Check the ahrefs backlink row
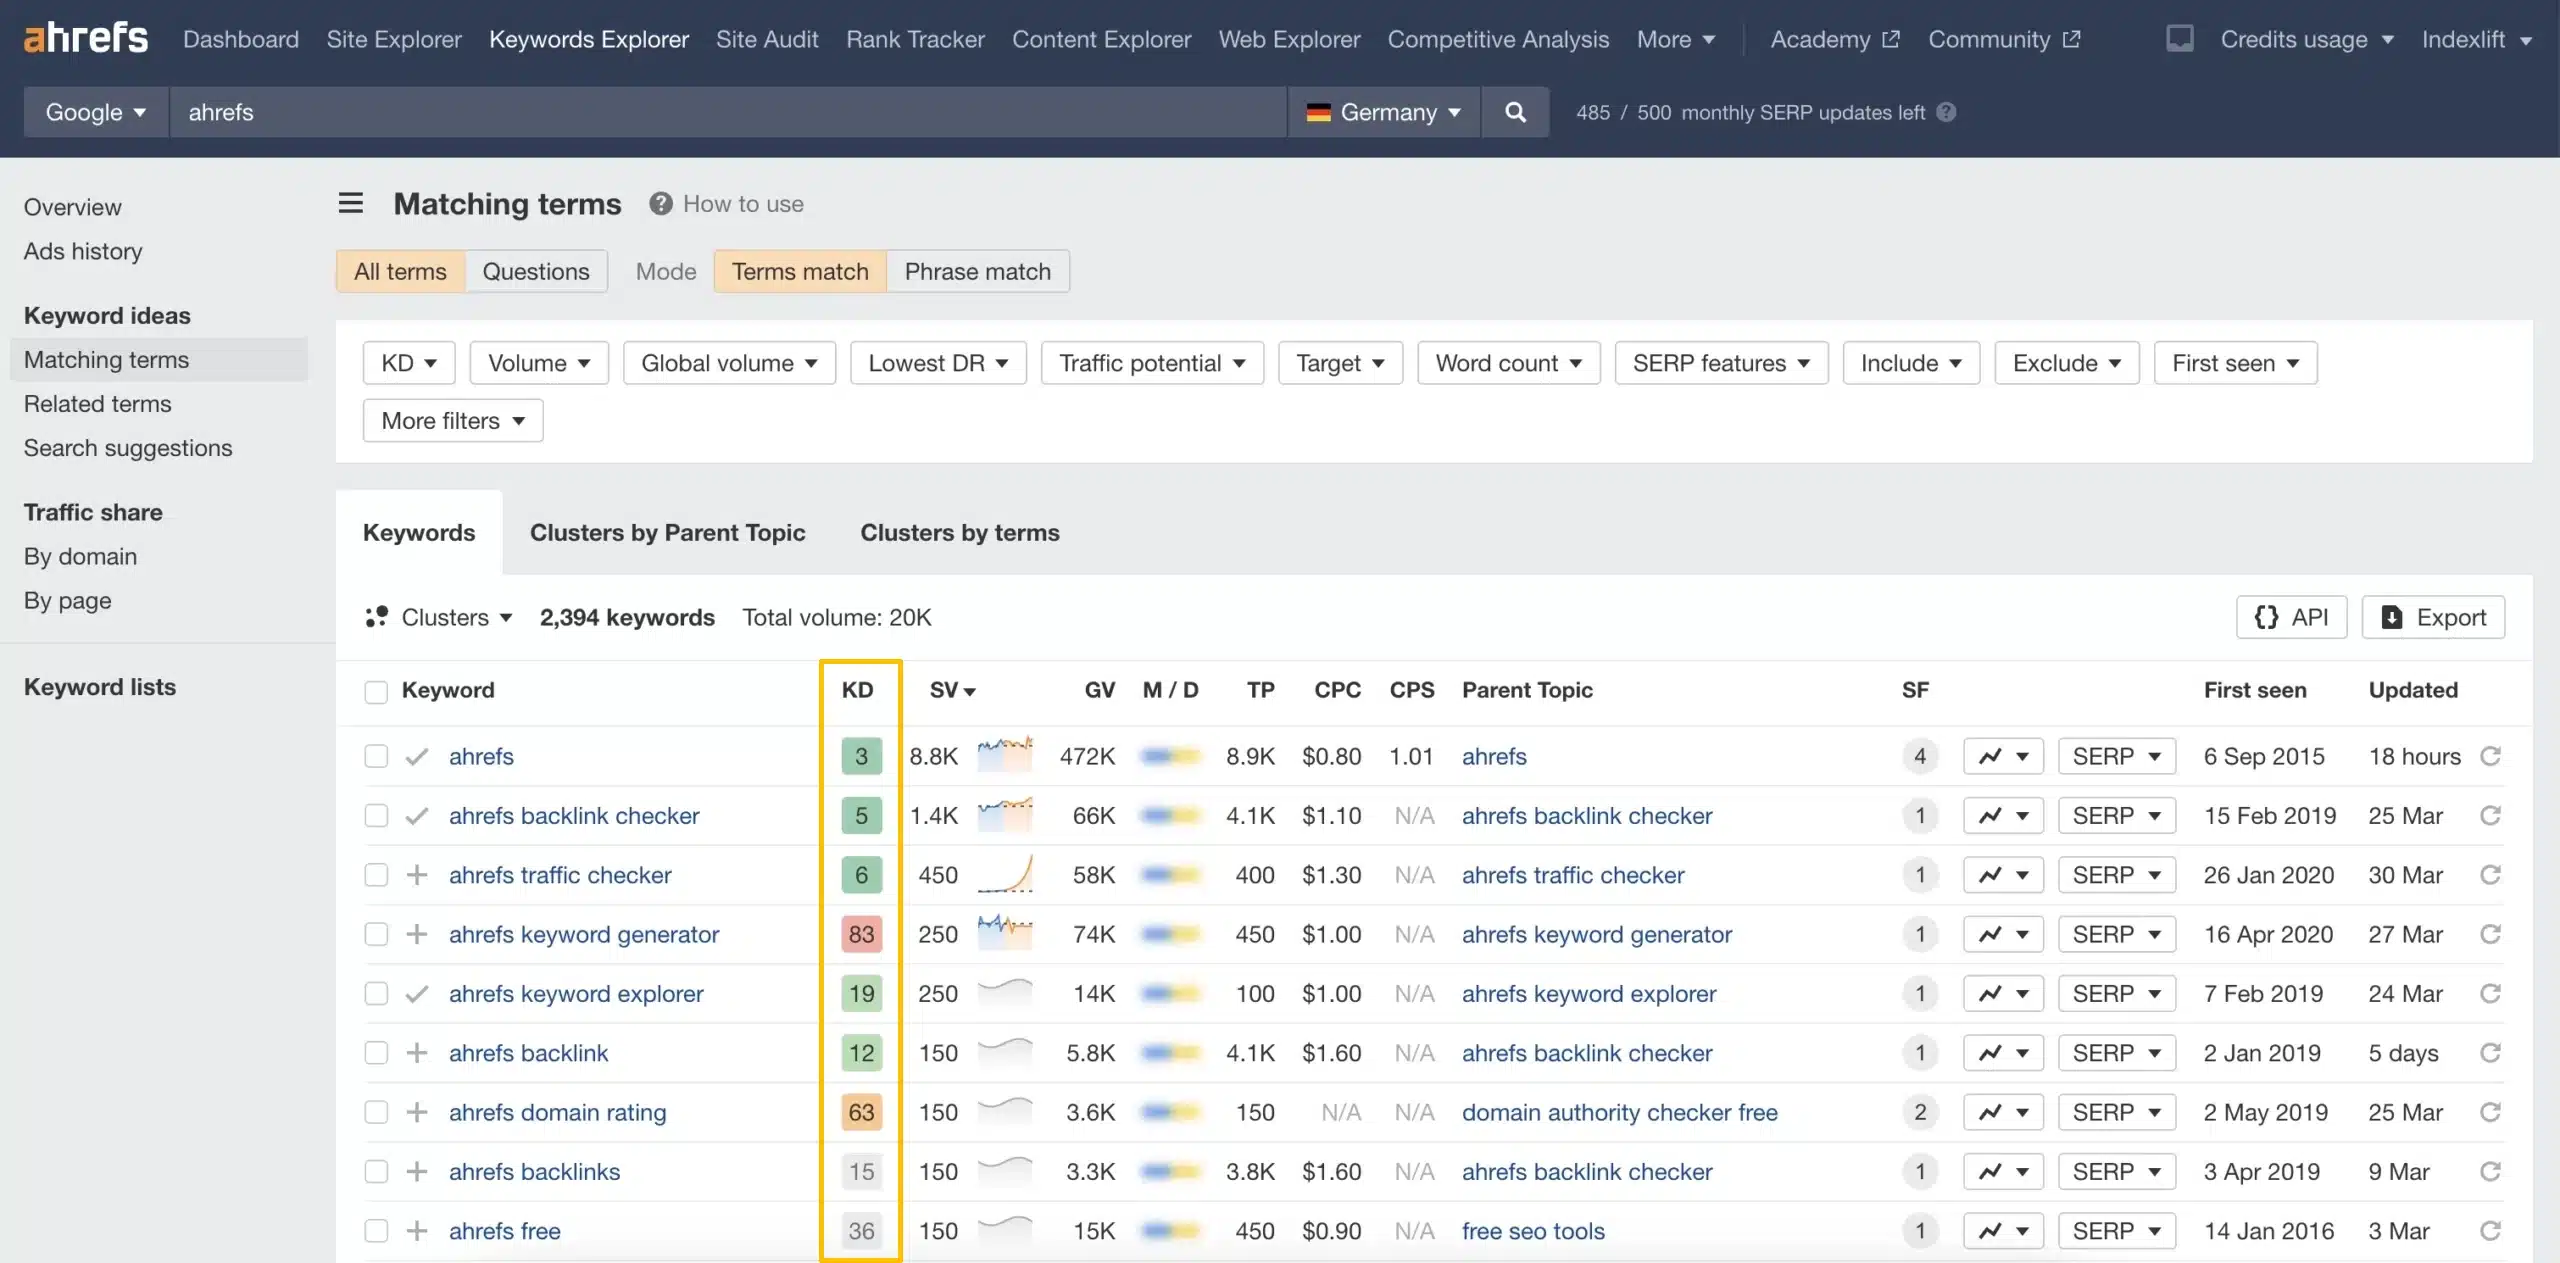Image resolution: width=2560 pixels, height=1263 pixels. tap(376, 1053)
